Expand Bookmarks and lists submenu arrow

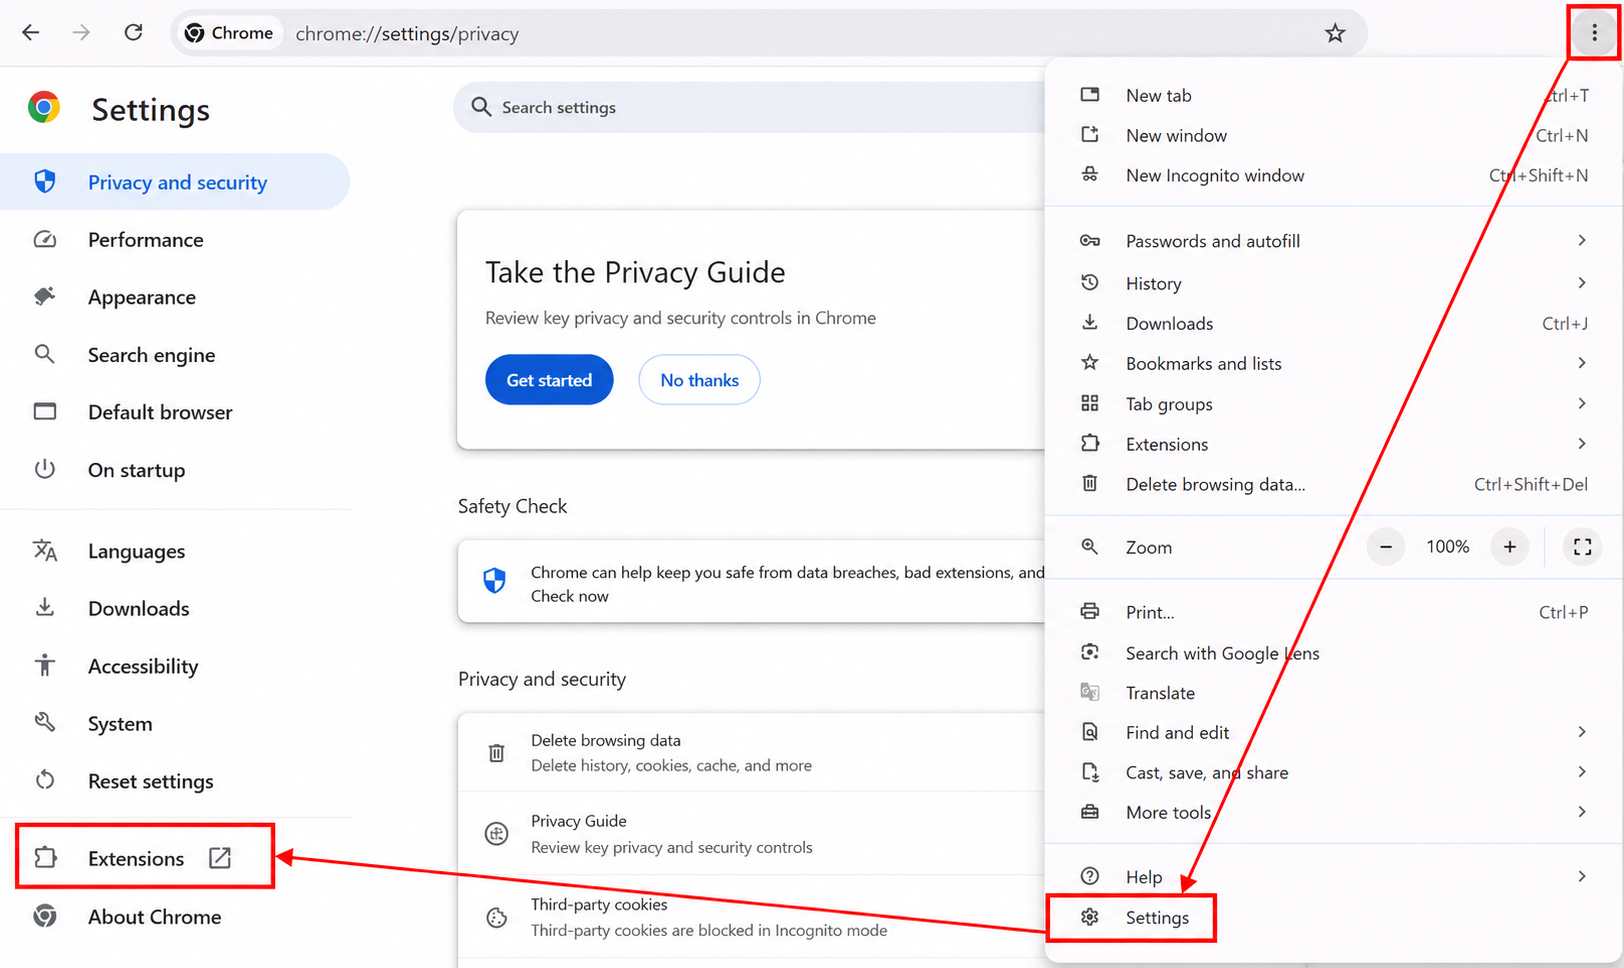tap(1582, 363)
